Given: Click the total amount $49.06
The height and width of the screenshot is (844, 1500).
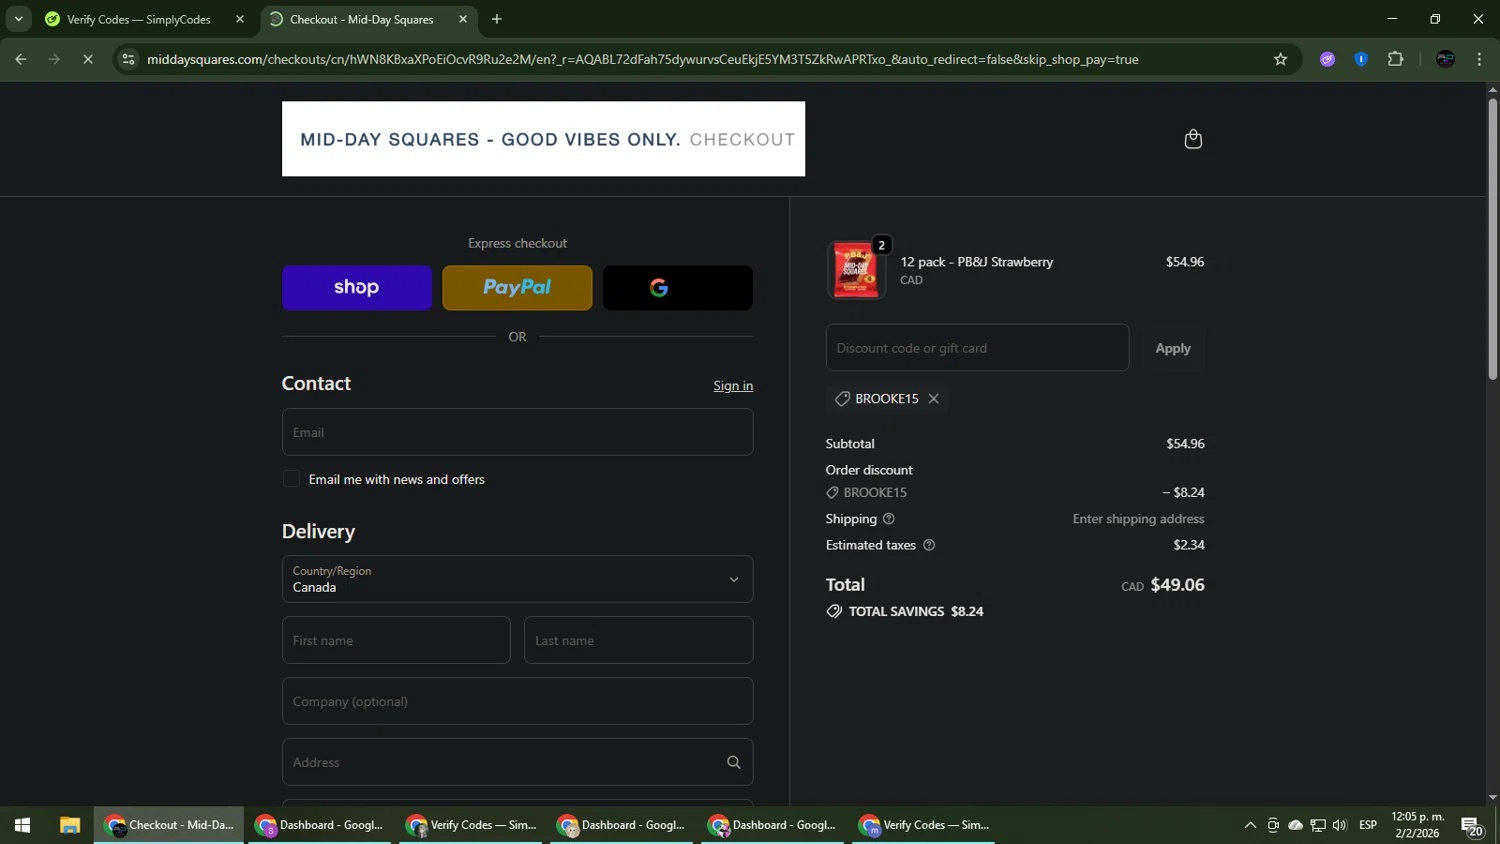Looking at the screenshot, I should (x=1177, y=585).
